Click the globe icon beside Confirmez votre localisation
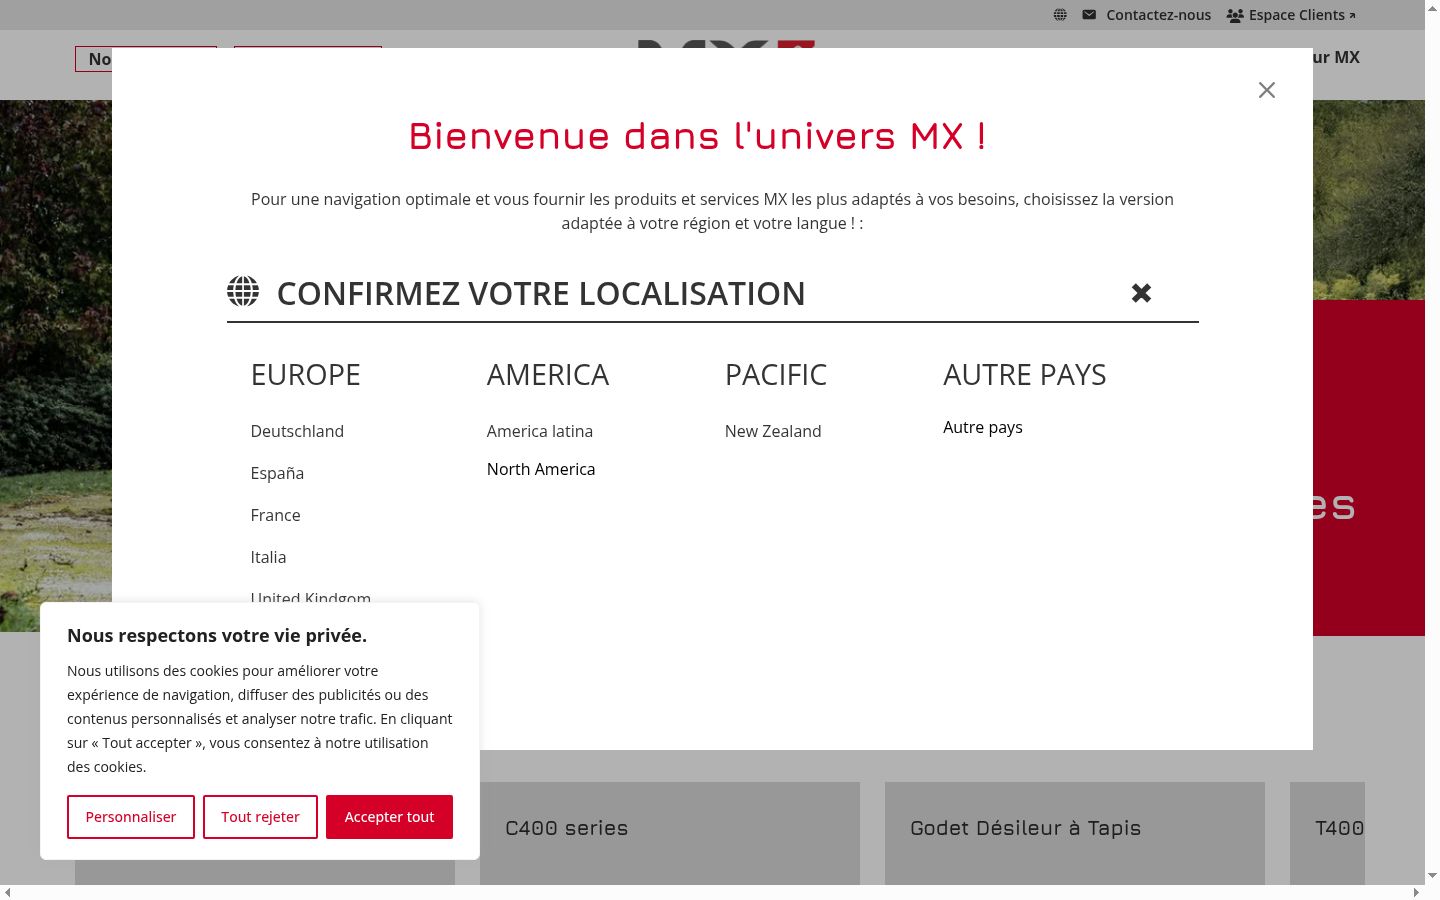1440x900 pixels. (x=243, y=291)
